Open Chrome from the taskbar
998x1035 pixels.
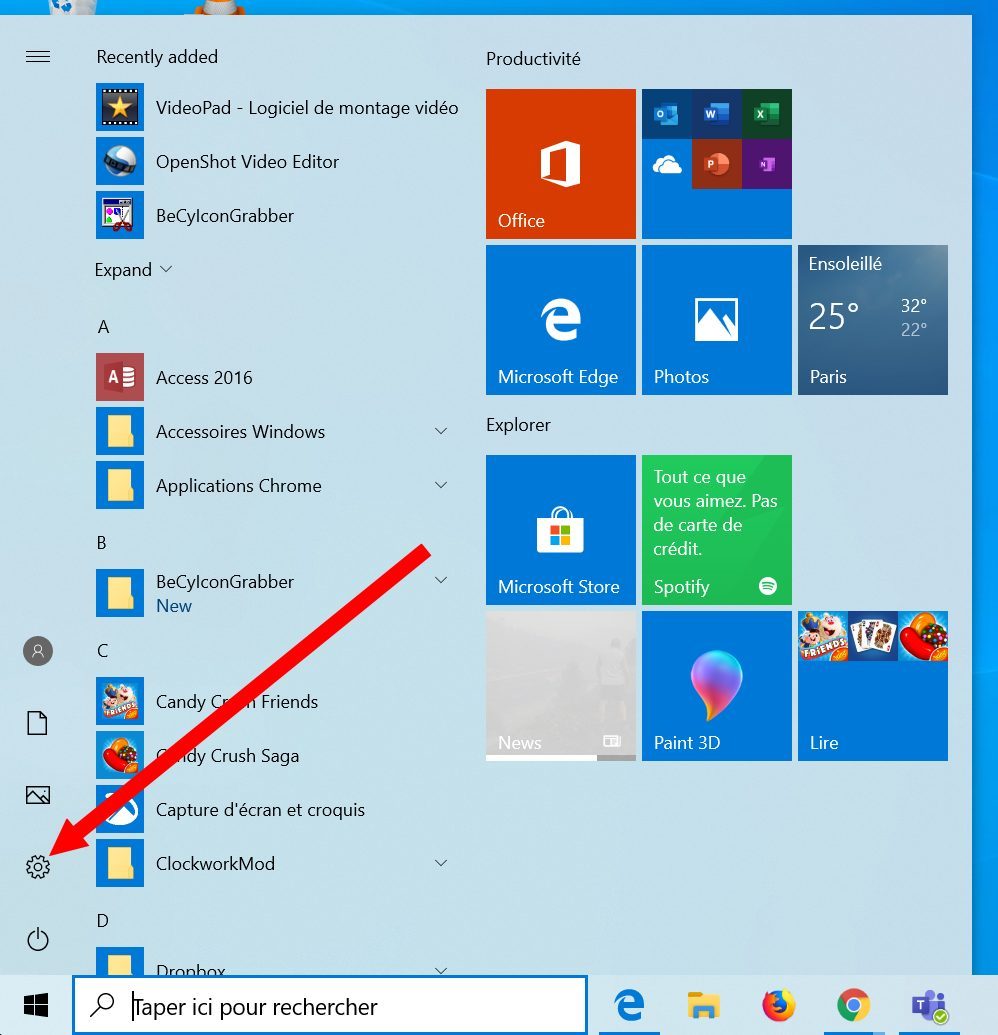point(853,1005)
